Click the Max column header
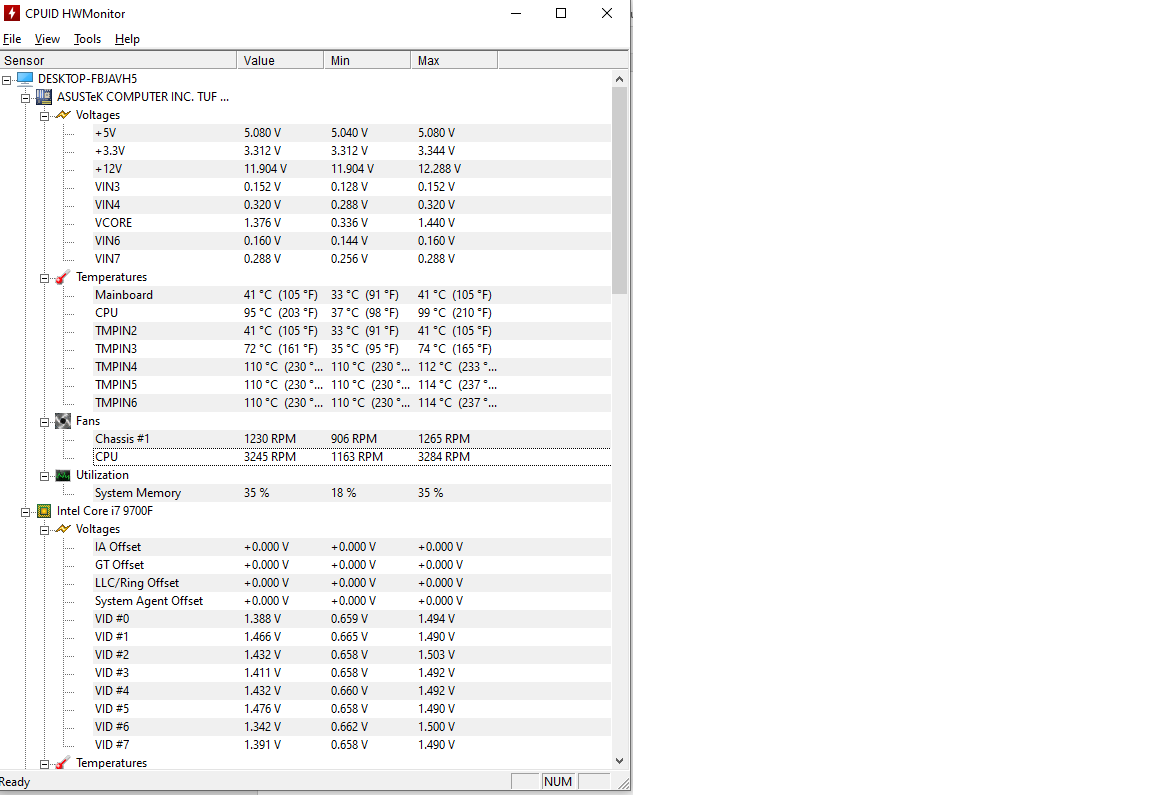1152x795 pixels. (x=454, y=60)
